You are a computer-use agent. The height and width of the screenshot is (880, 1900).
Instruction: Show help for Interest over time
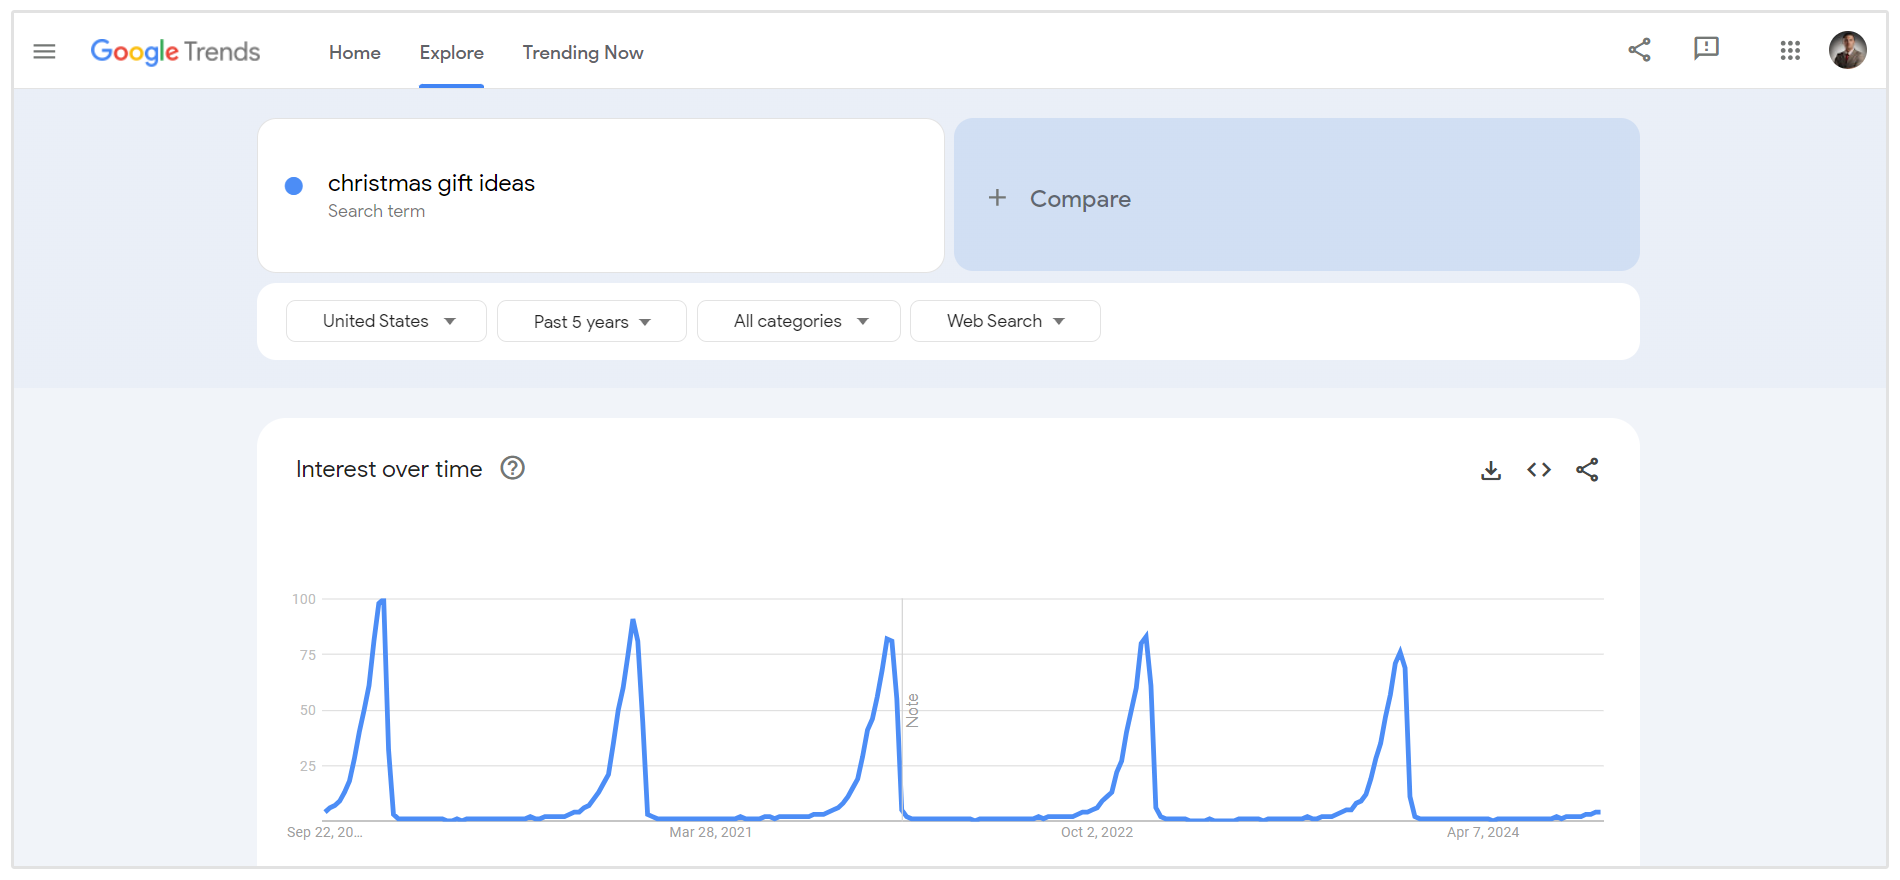pos(512,468)
